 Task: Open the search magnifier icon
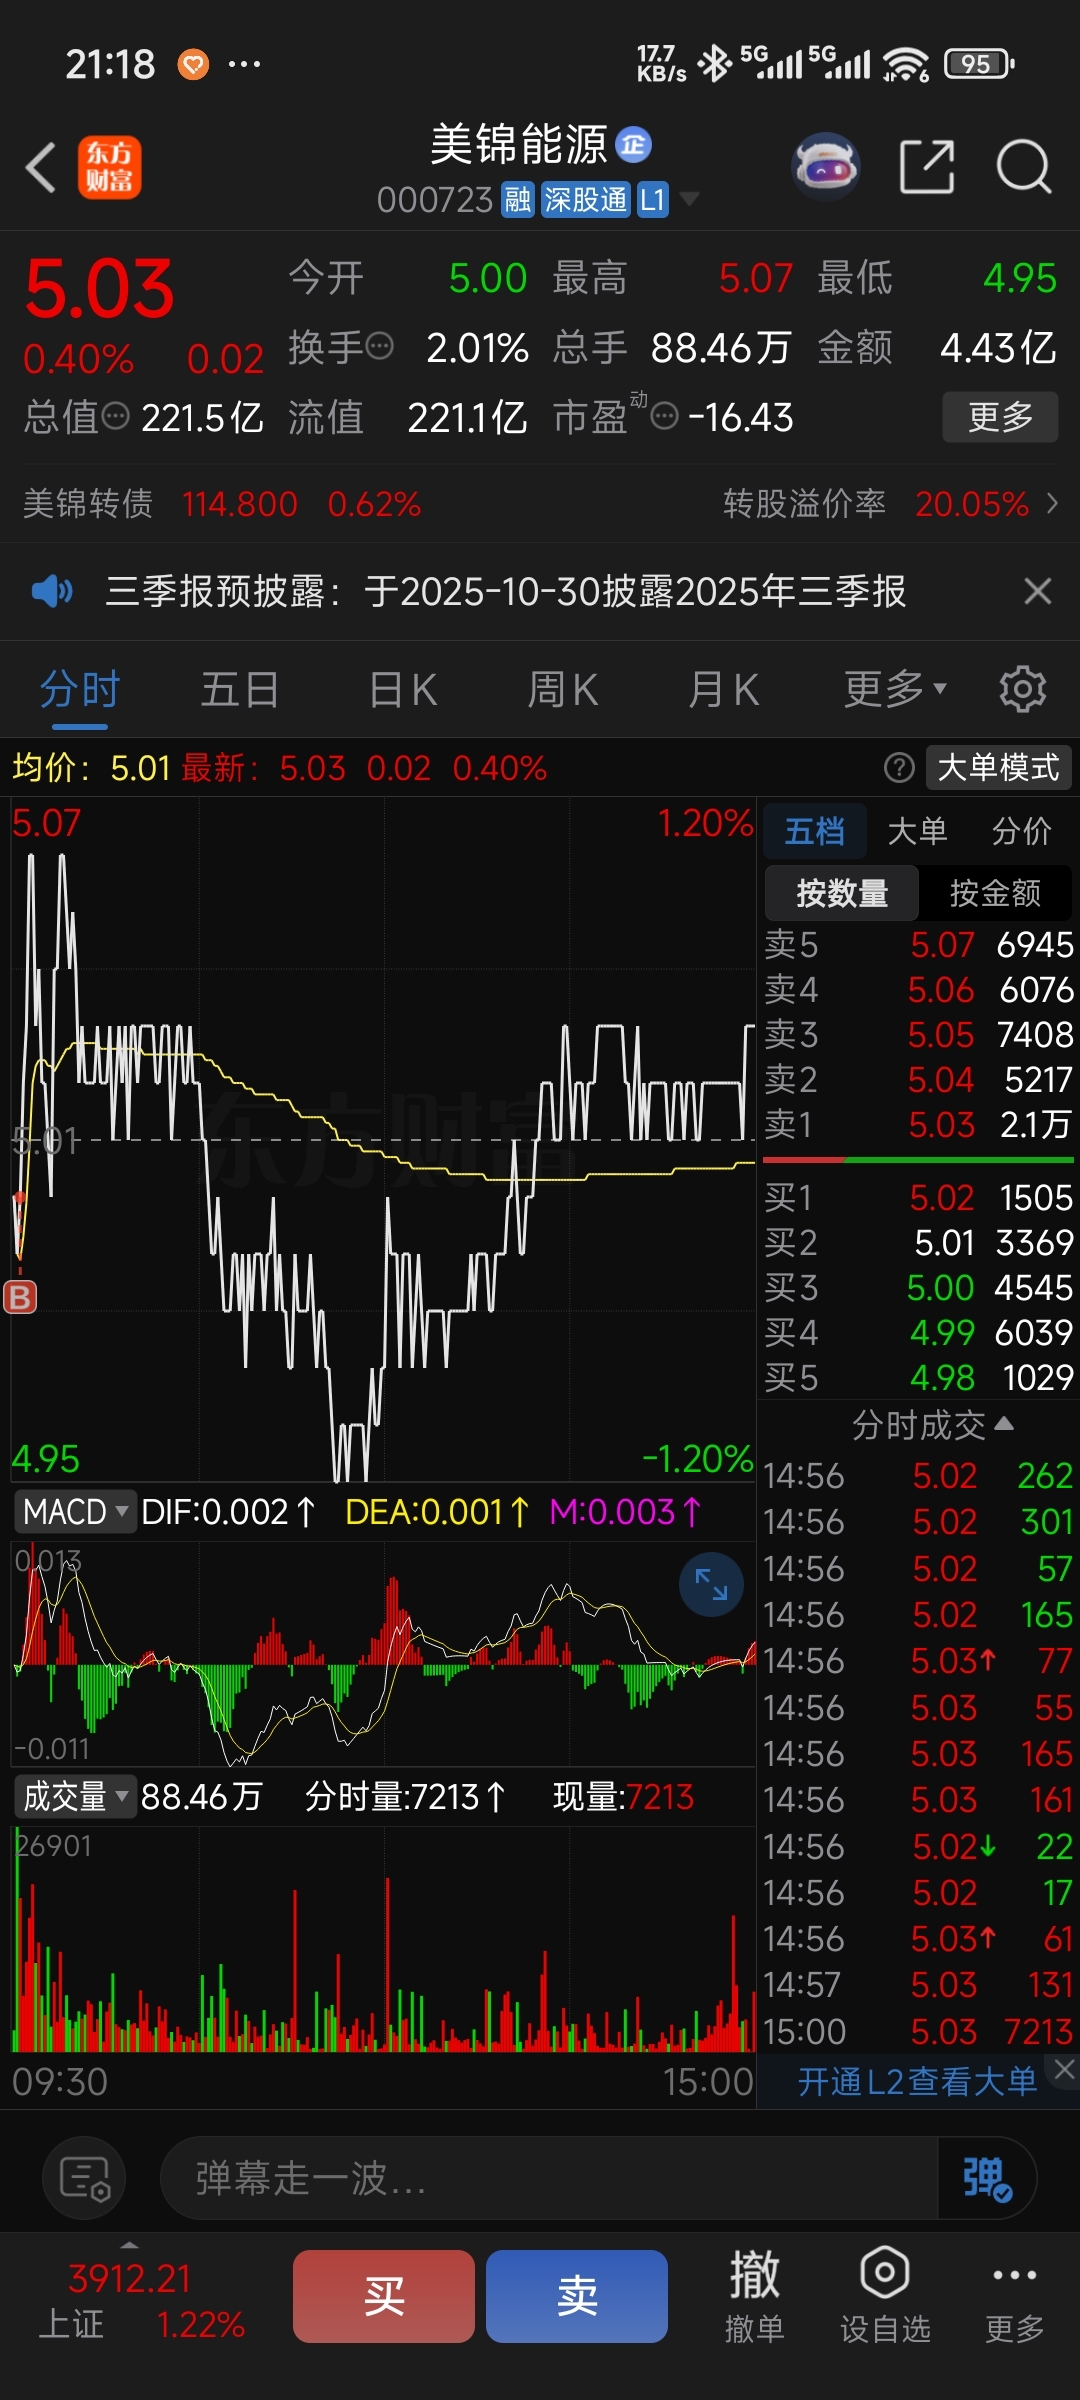1024,167
